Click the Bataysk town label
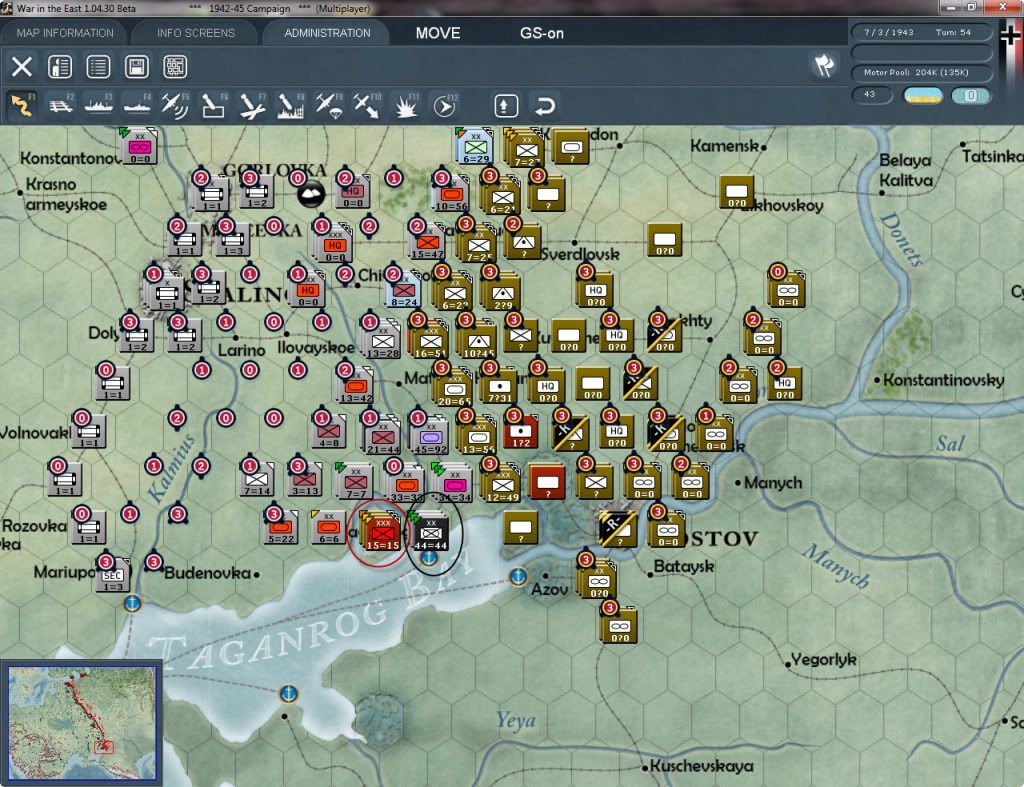 684,566
